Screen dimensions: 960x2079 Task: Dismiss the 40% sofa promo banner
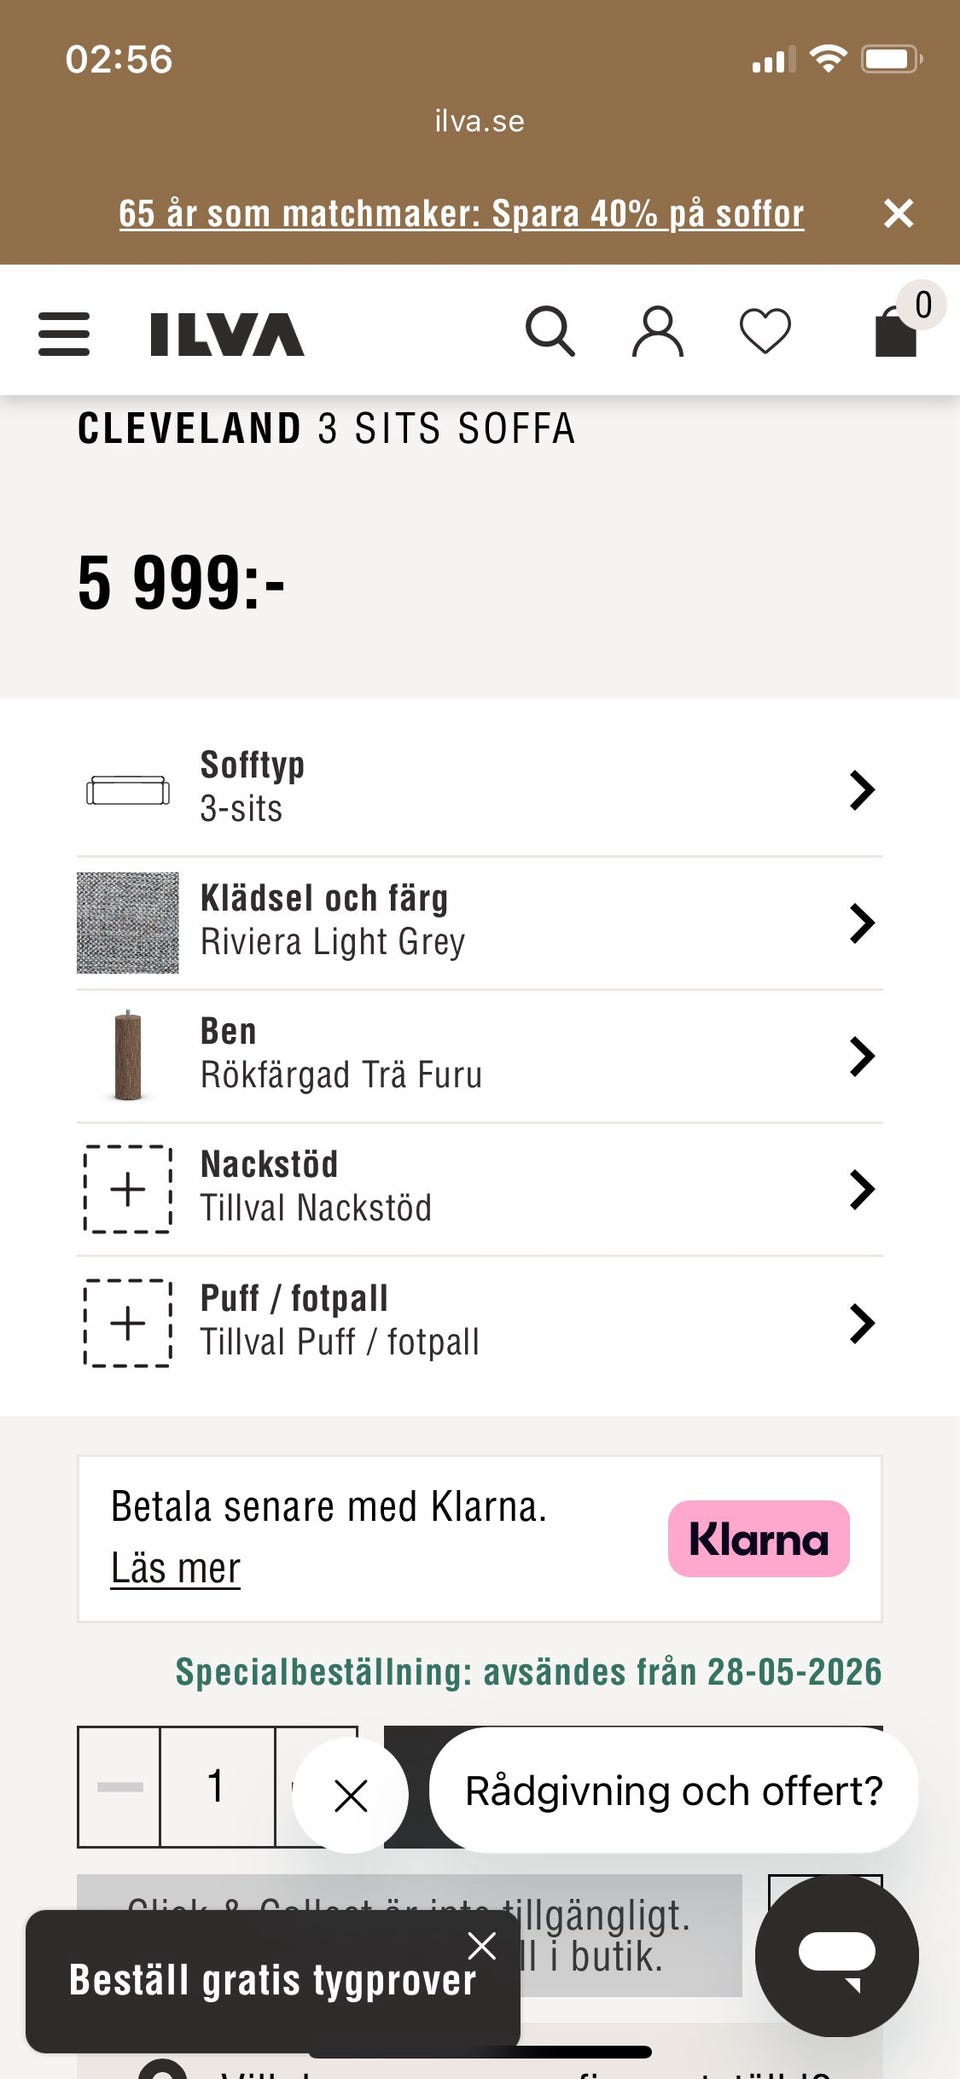(x=898, y=213)
